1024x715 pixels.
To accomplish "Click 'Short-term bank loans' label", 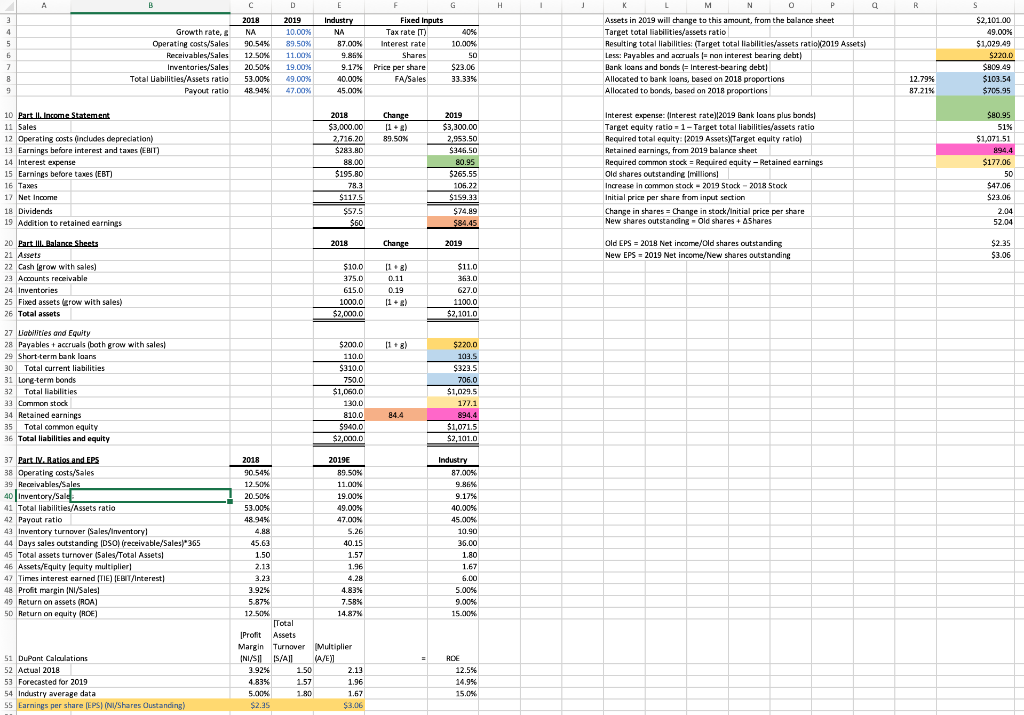I will (x=57, y=357).
